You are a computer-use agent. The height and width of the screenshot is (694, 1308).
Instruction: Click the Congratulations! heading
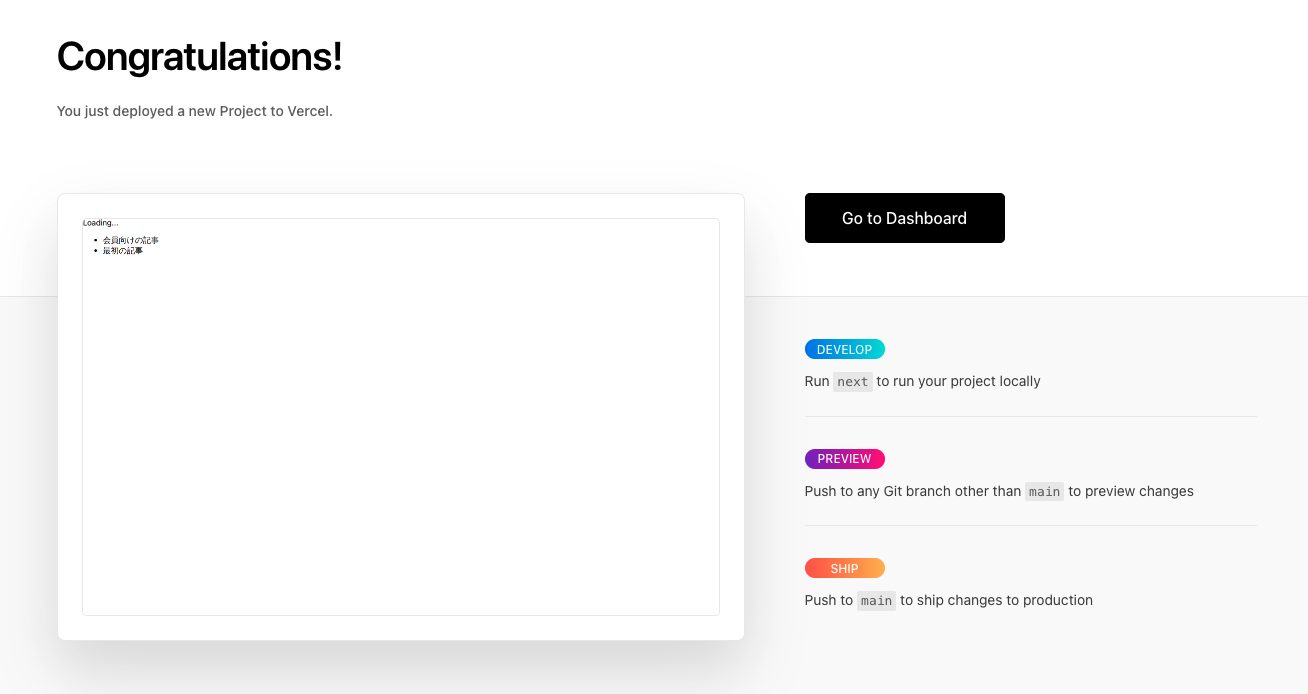click(200, 57)
